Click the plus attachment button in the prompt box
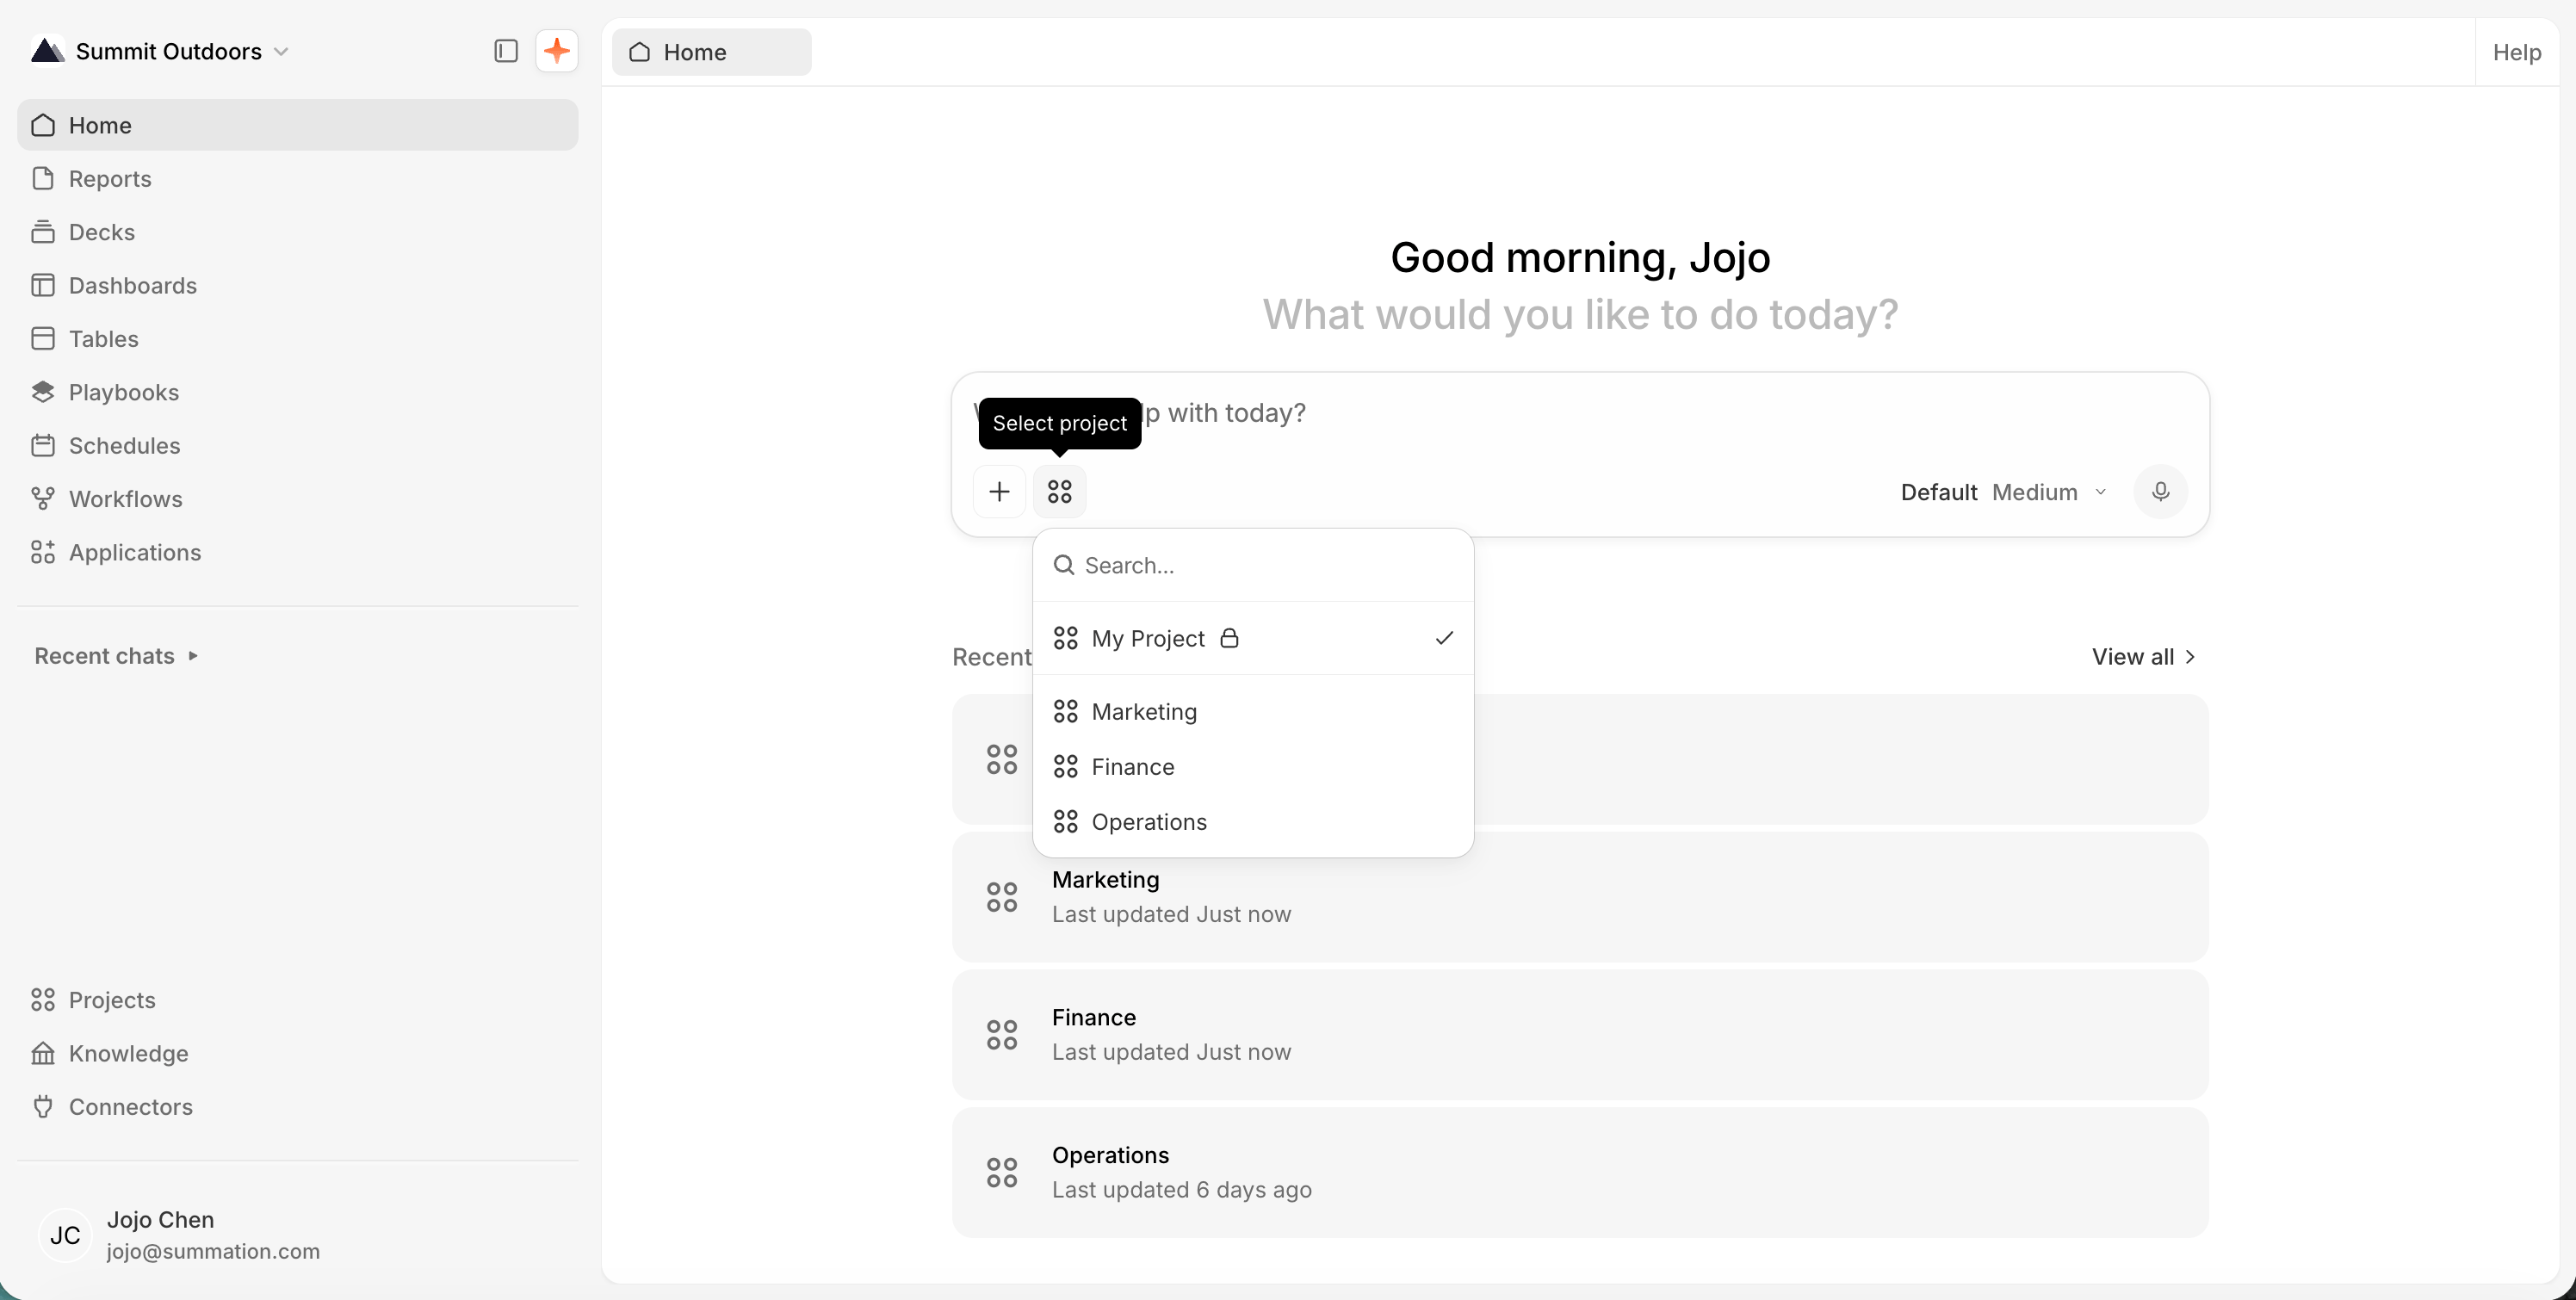The image size is (2576, 1300). pos(999,491)
